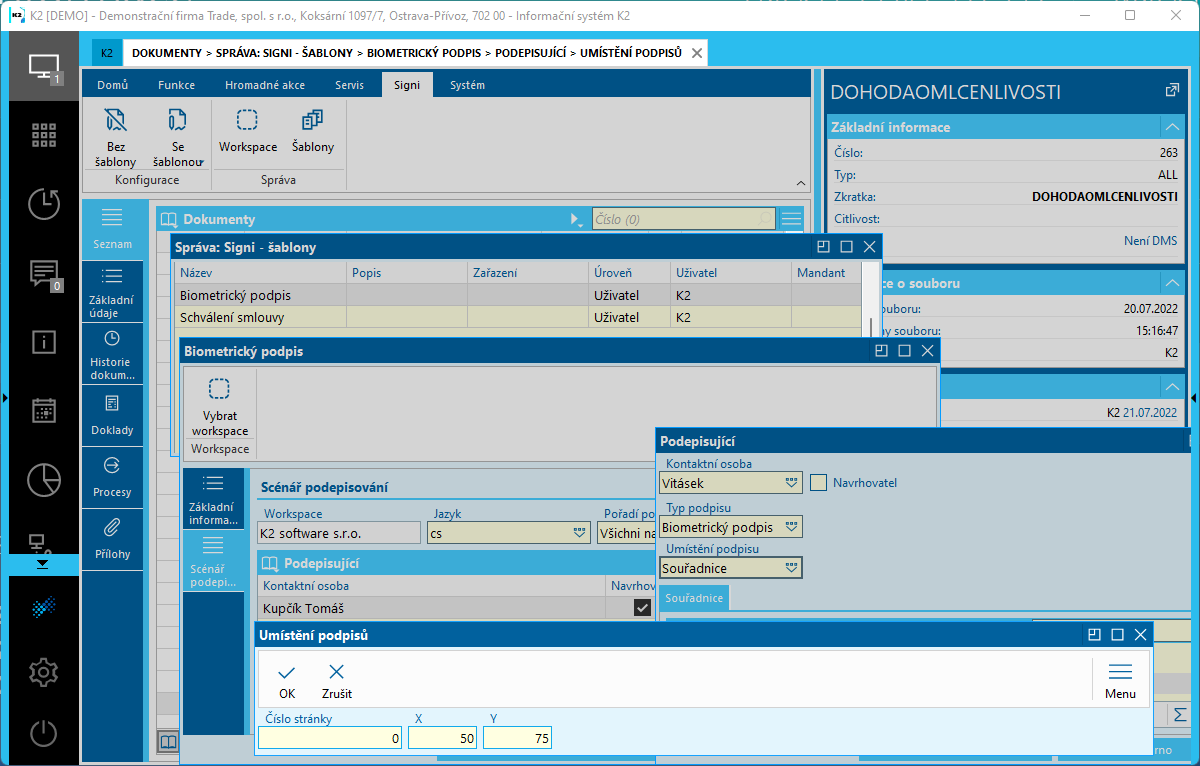This screenshot has height=766, width=1200.
Task: Click the Není DMS link
Action: [1150, 241]
